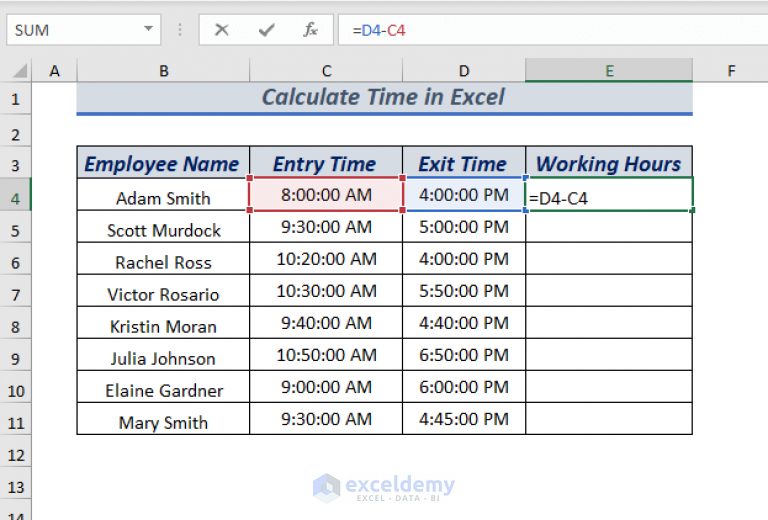This screenshot has width=768, height=520.
Task: Confirm the formula with checkmark icon
Action: [x=266, y=30]
